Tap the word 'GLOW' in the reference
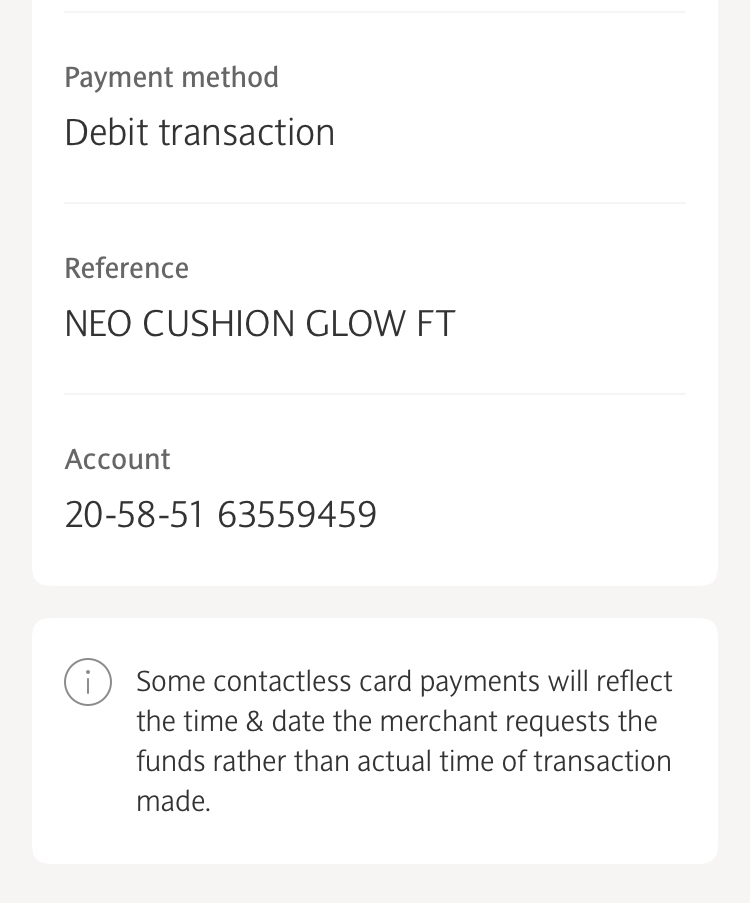This screenshot has height=903, width=750. pyautogui.click(x=355, y=323)
